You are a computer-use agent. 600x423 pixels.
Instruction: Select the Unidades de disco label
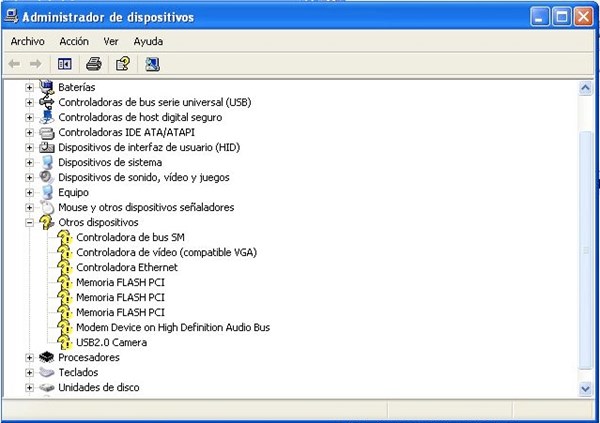(x=99, y=387)
